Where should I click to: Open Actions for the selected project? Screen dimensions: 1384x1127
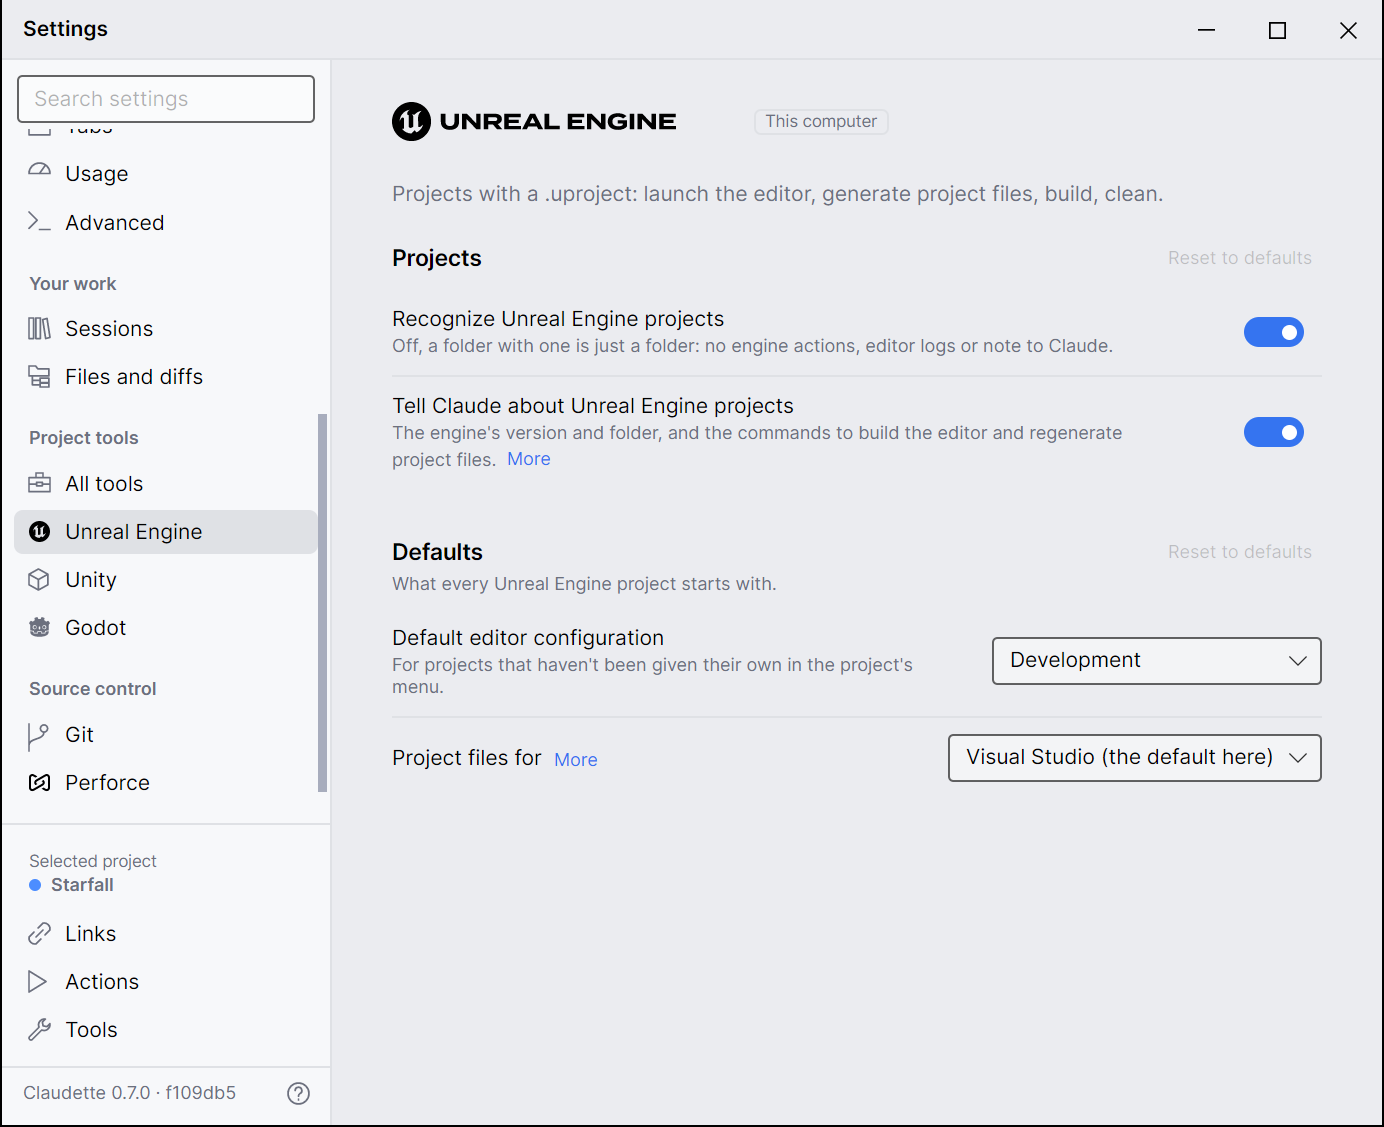point(166,981)
